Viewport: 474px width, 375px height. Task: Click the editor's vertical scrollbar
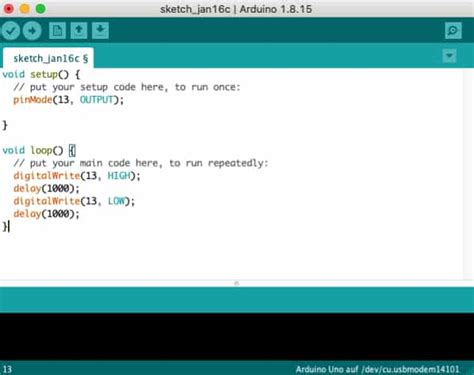click(468, 174)
